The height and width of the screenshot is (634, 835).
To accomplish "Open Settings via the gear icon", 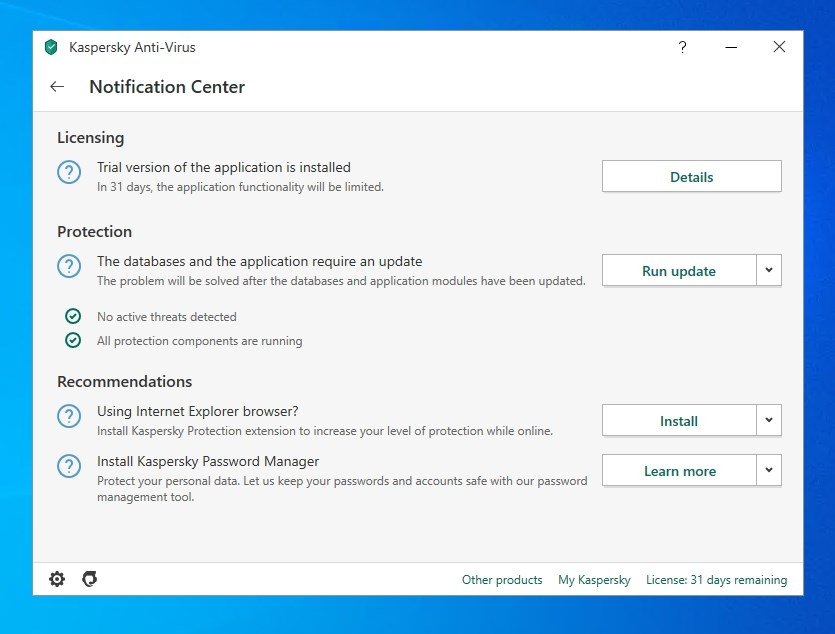I will coord(57,579).
